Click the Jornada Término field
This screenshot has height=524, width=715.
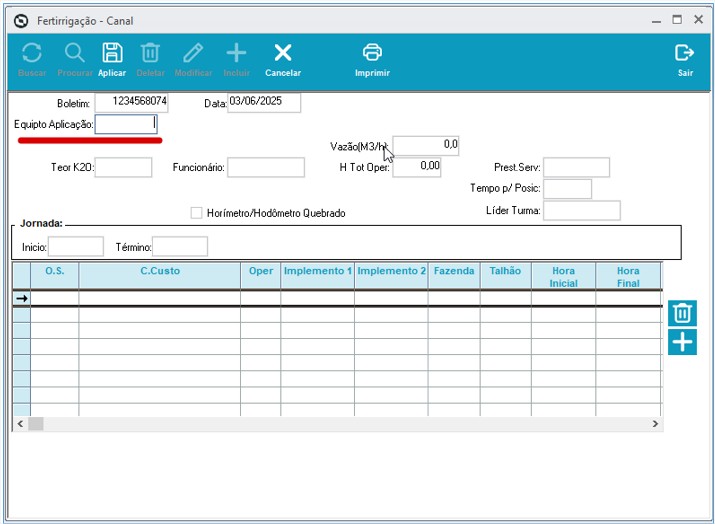(x=180, y=247)
